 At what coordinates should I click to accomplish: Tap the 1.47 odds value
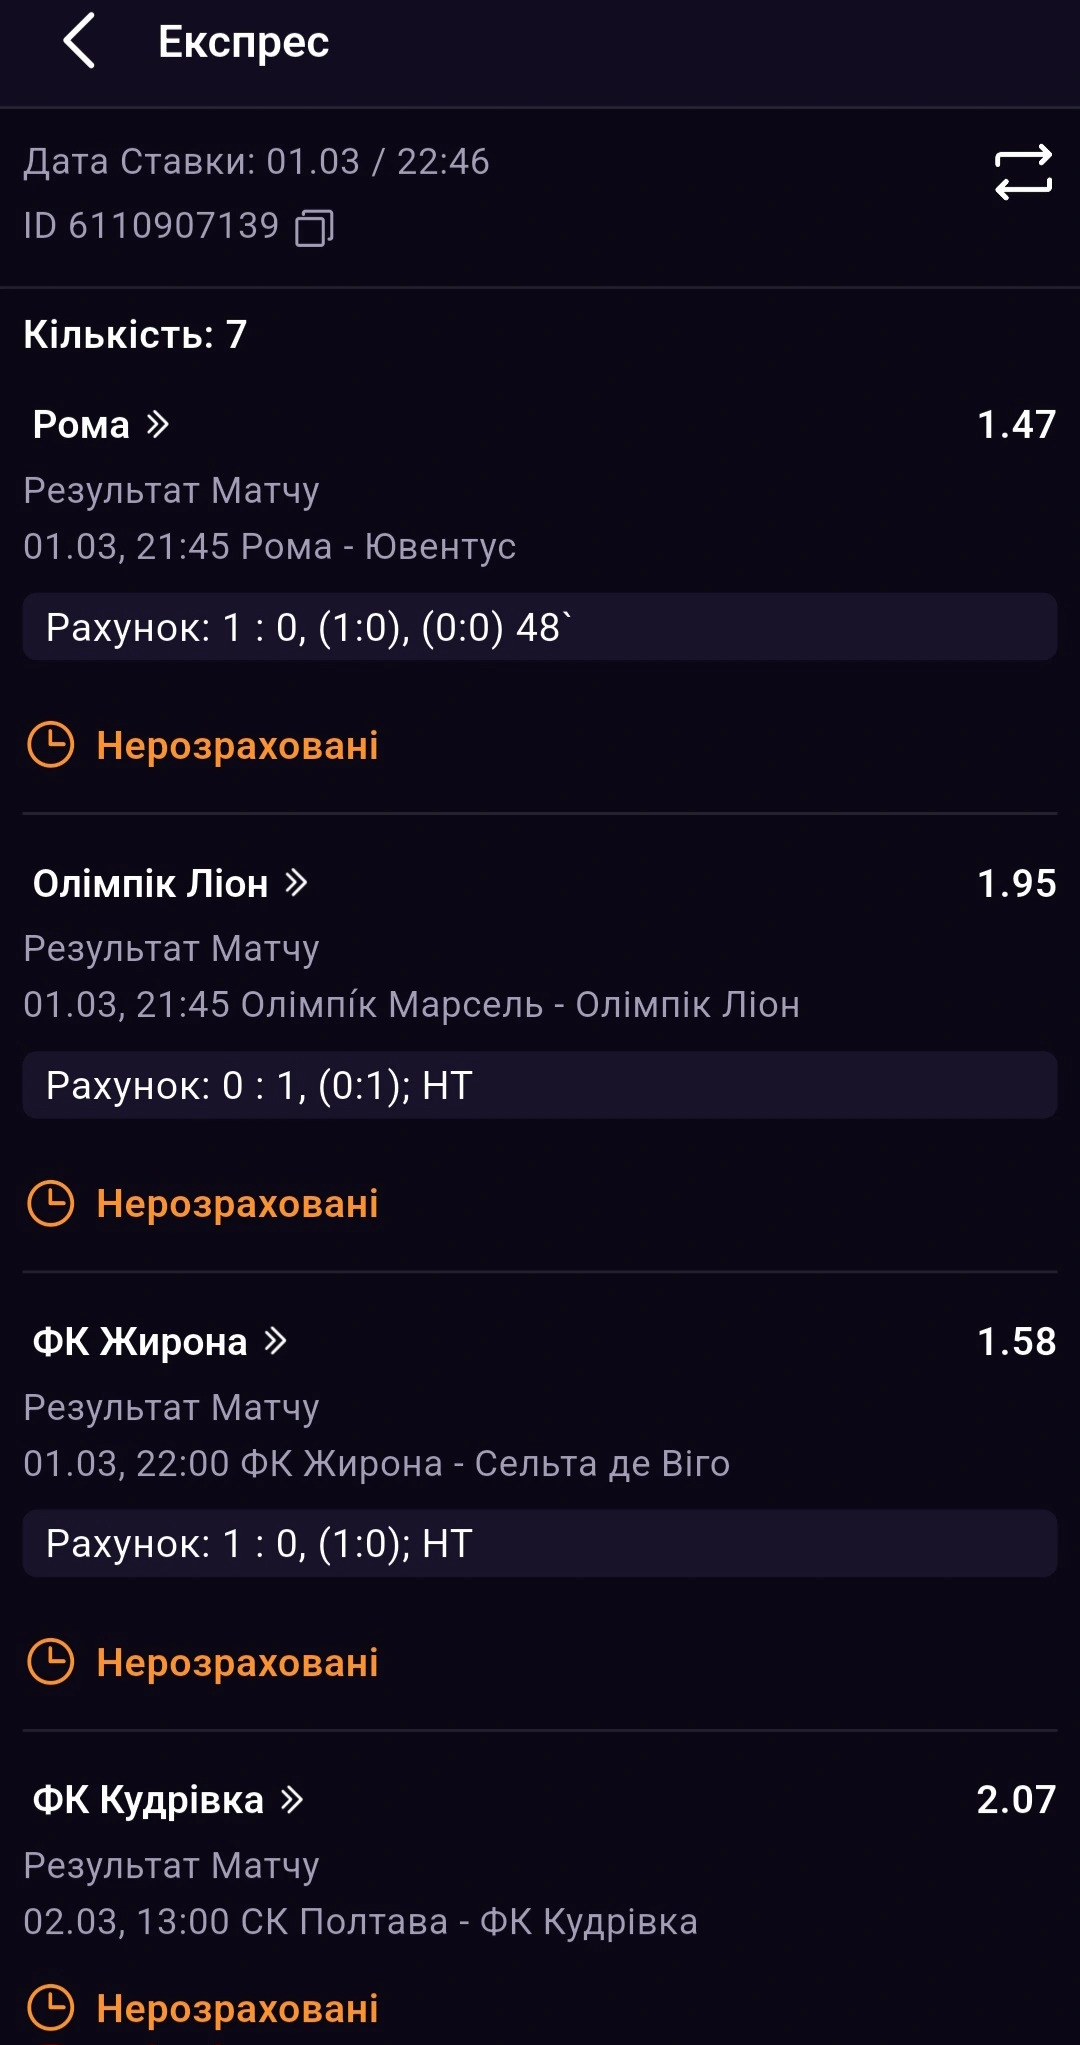[1016, 425]
